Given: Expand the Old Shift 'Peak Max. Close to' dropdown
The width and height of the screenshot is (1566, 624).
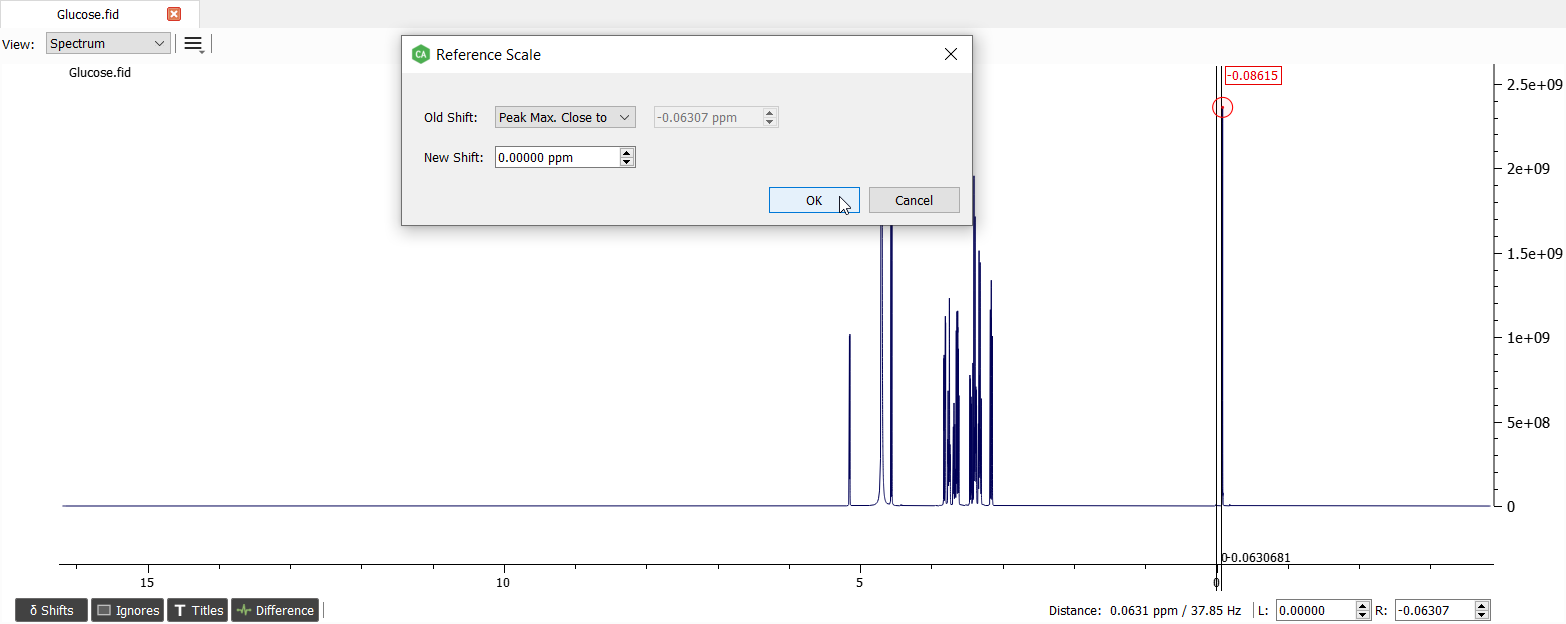Looking at the screenshot, I should pos(565,118).
